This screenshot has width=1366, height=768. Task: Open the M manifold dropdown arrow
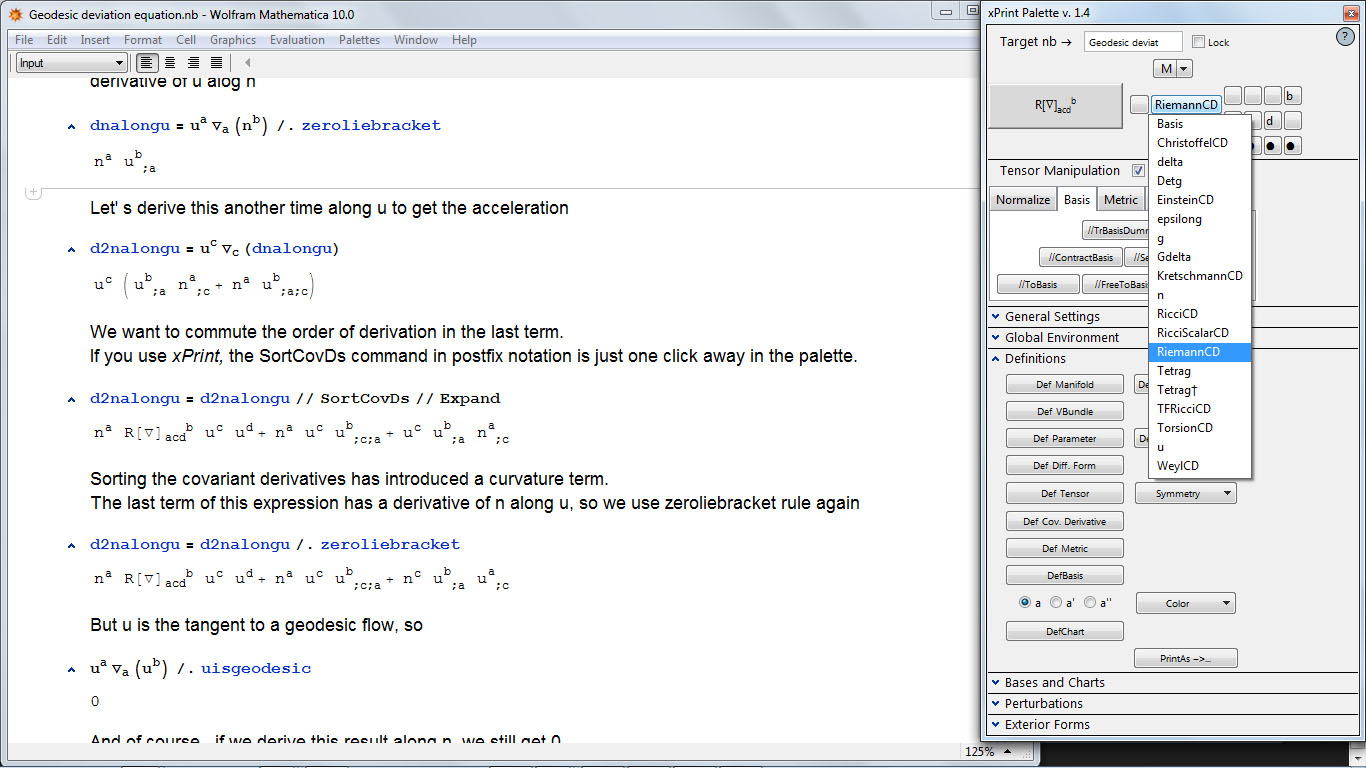tap(1184, 69)
